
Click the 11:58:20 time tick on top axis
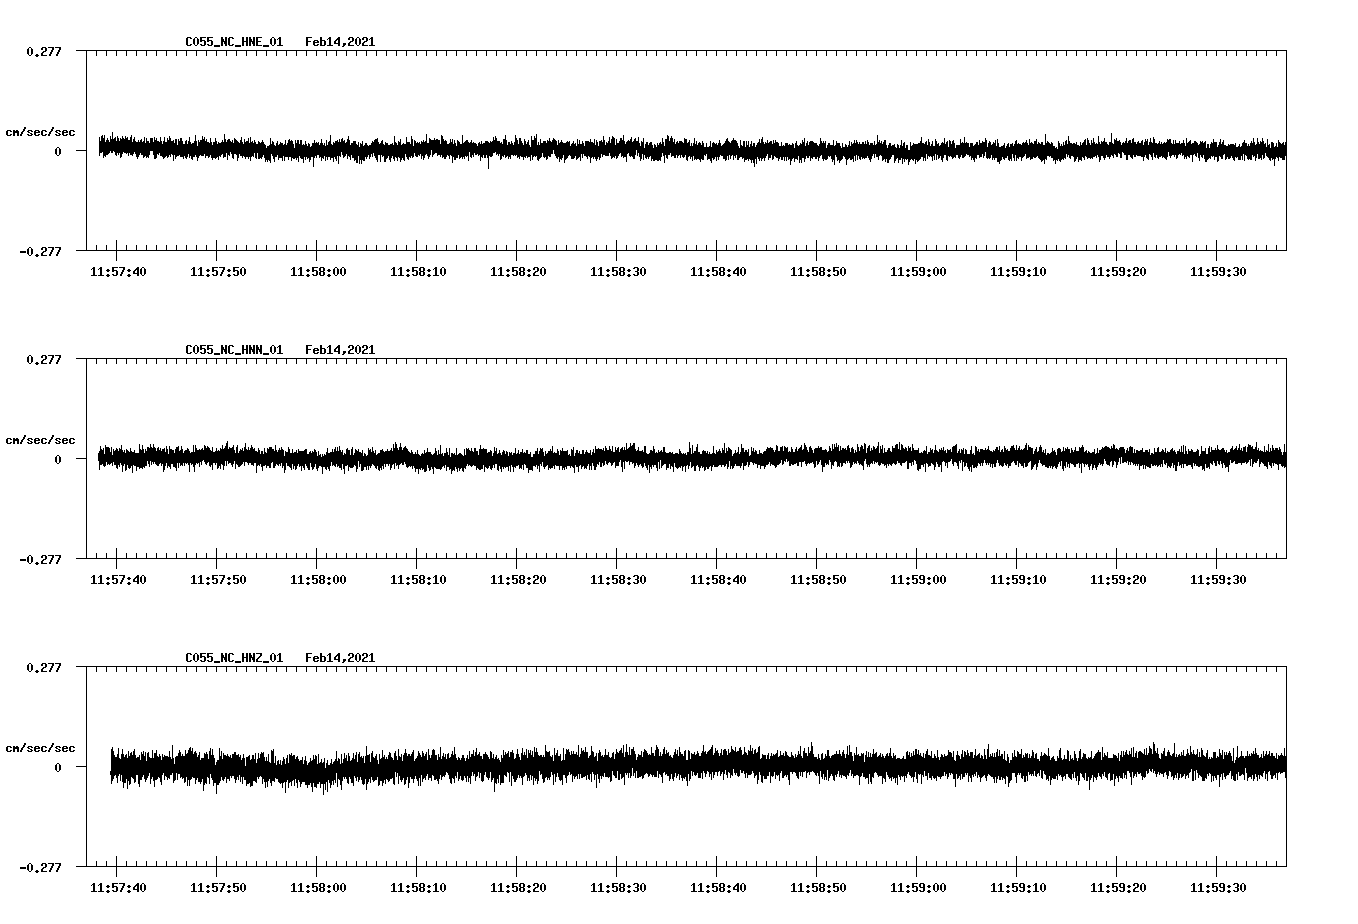[517, 270]
